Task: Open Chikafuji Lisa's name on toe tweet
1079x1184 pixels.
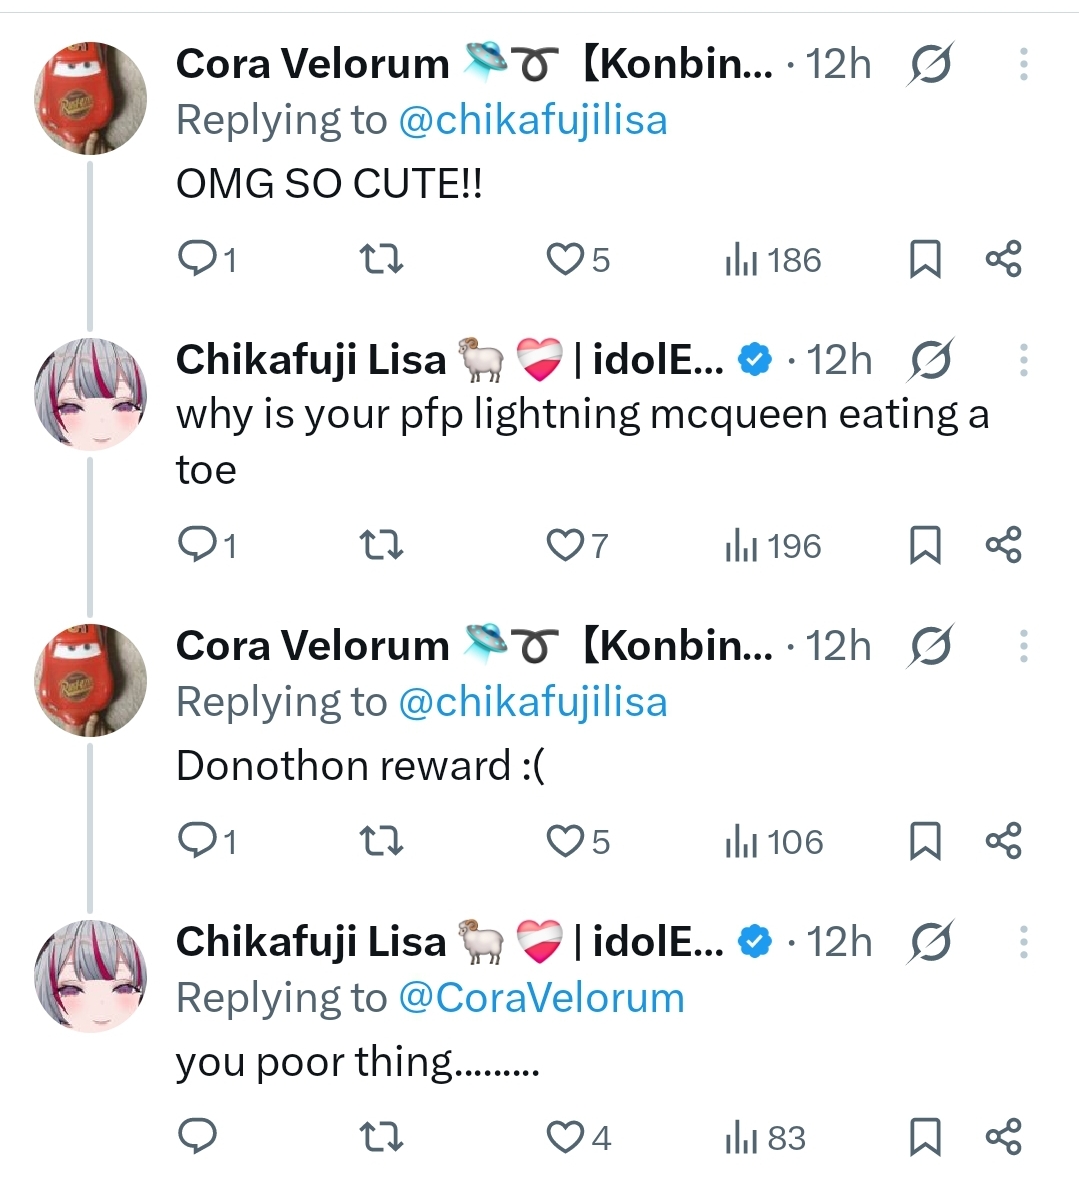Action: tap(310, 360)
